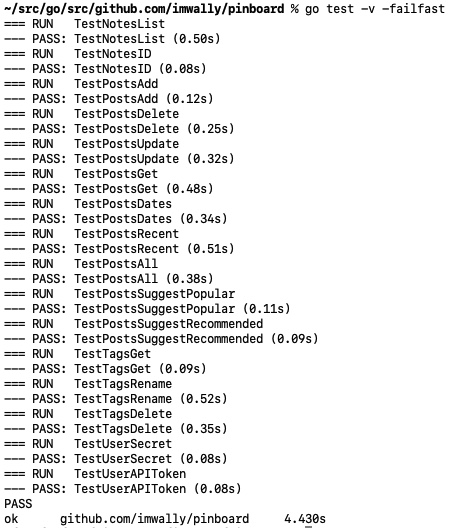Click the pinboard directory path in prompt
This screenshot has width=450, height=528.
[144, 9]
